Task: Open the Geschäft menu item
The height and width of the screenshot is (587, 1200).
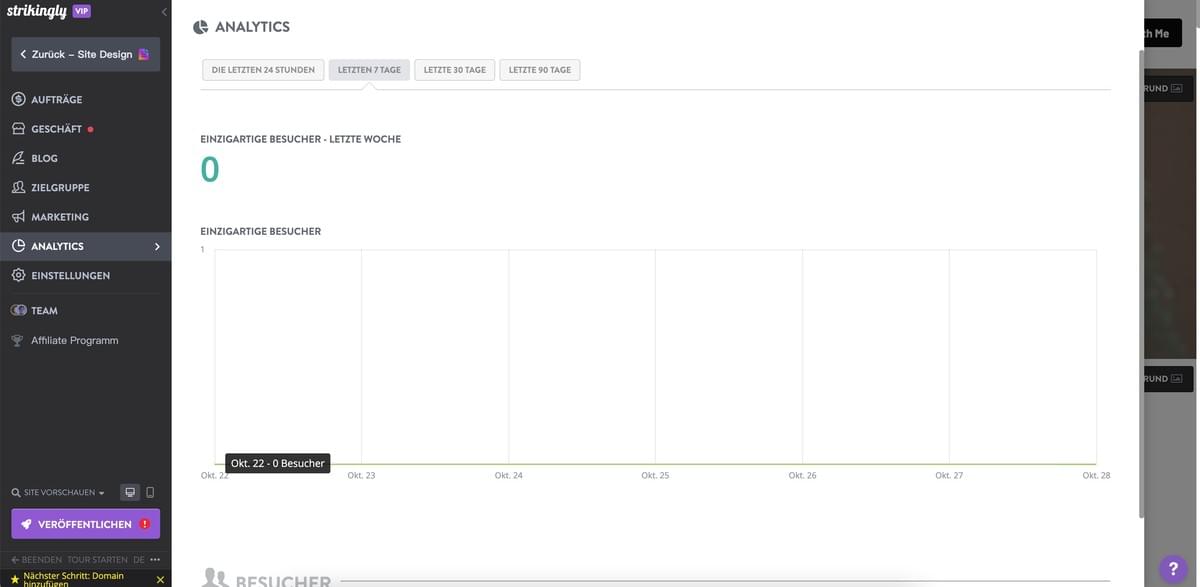Action: (x=56, y=129)
